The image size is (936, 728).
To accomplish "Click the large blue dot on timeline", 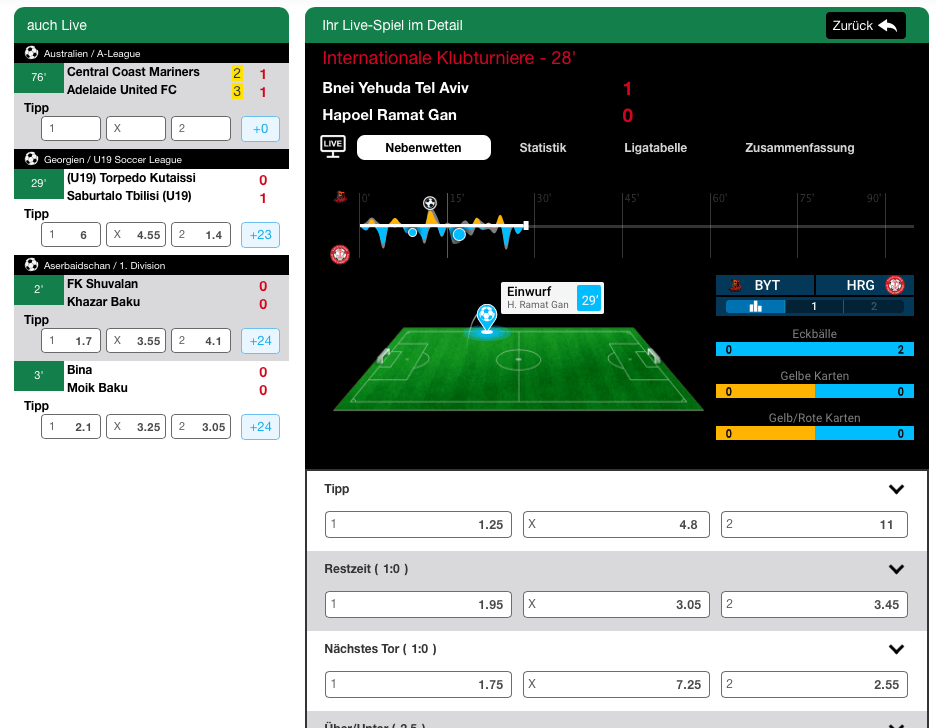I will click(459, 235).
